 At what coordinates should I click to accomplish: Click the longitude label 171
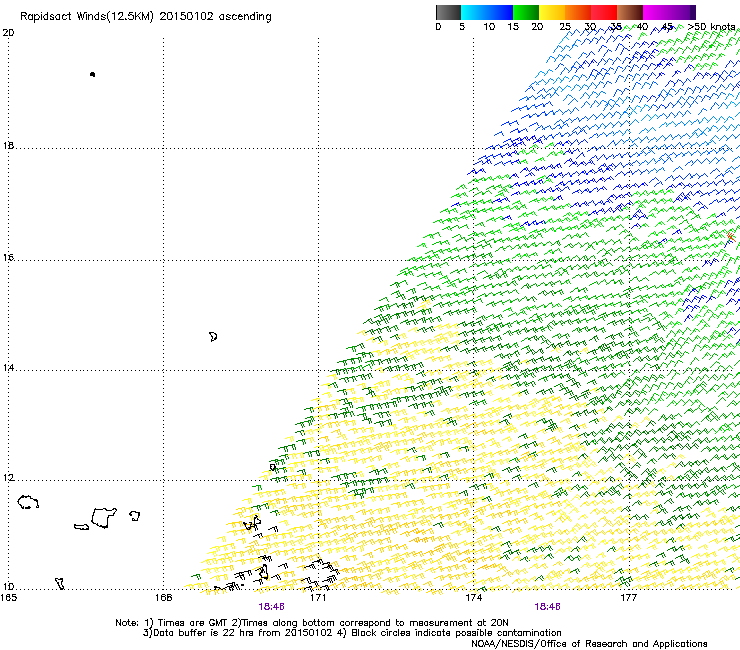click(x=318, y=598)
